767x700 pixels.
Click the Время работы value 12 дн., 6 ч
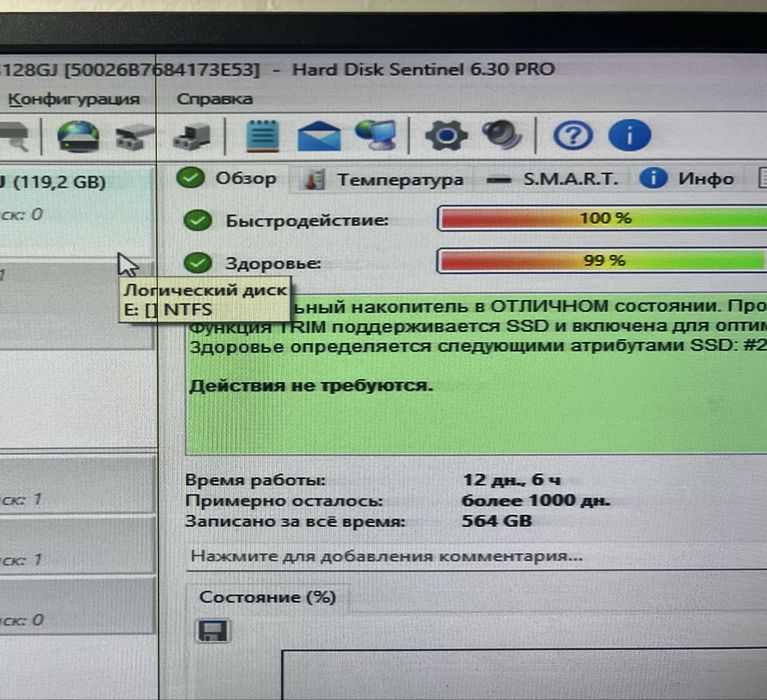tap(512, 480)
